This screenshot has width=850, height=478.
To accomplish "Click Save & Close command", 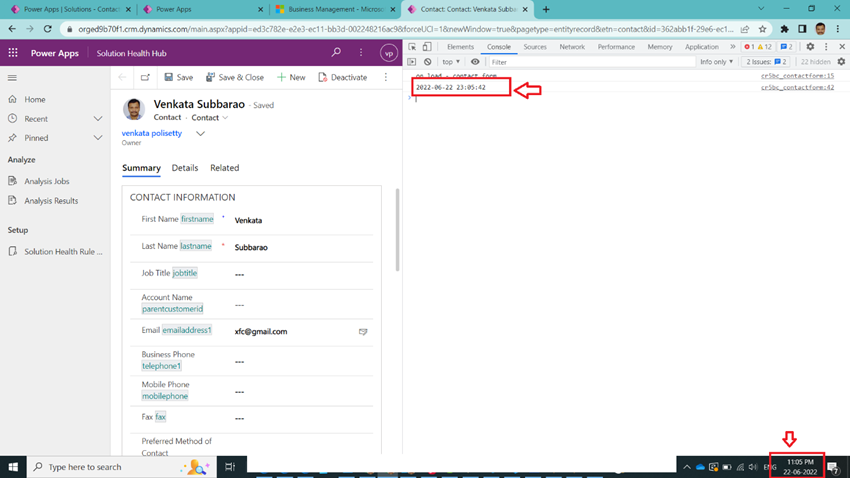I will pyautogui.click(x=235, y=77).
